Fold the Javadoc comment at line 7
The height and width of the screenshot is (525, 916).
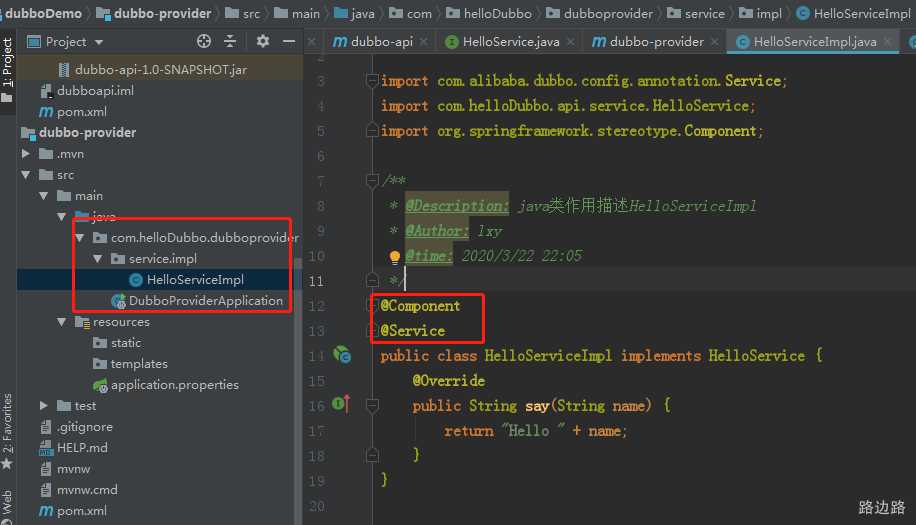coord(372,181)
